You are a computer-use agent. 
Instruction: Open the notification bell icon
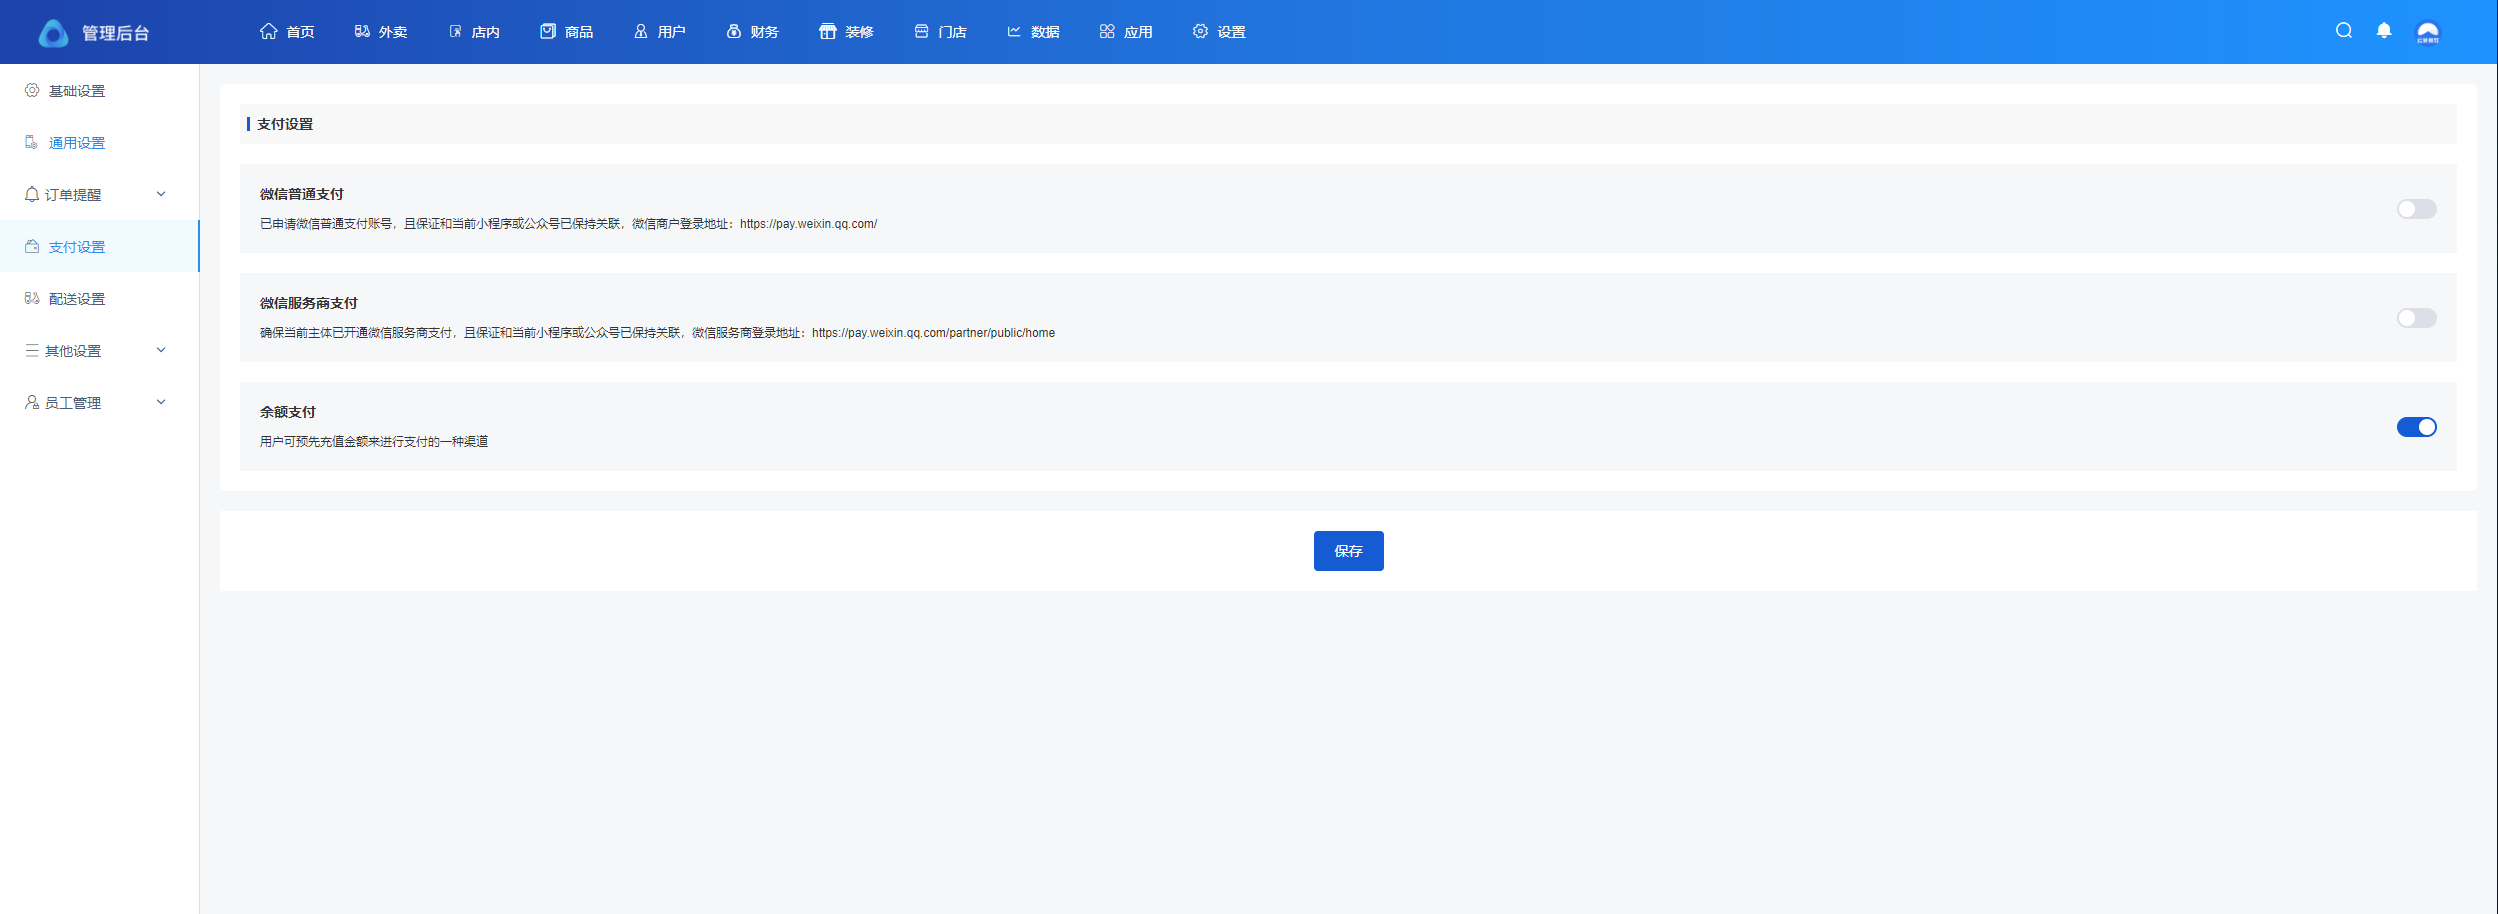2384,31
